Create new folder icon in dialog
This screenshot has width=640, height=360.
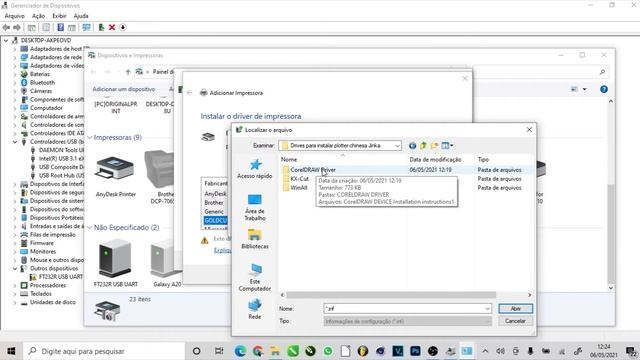434,145
